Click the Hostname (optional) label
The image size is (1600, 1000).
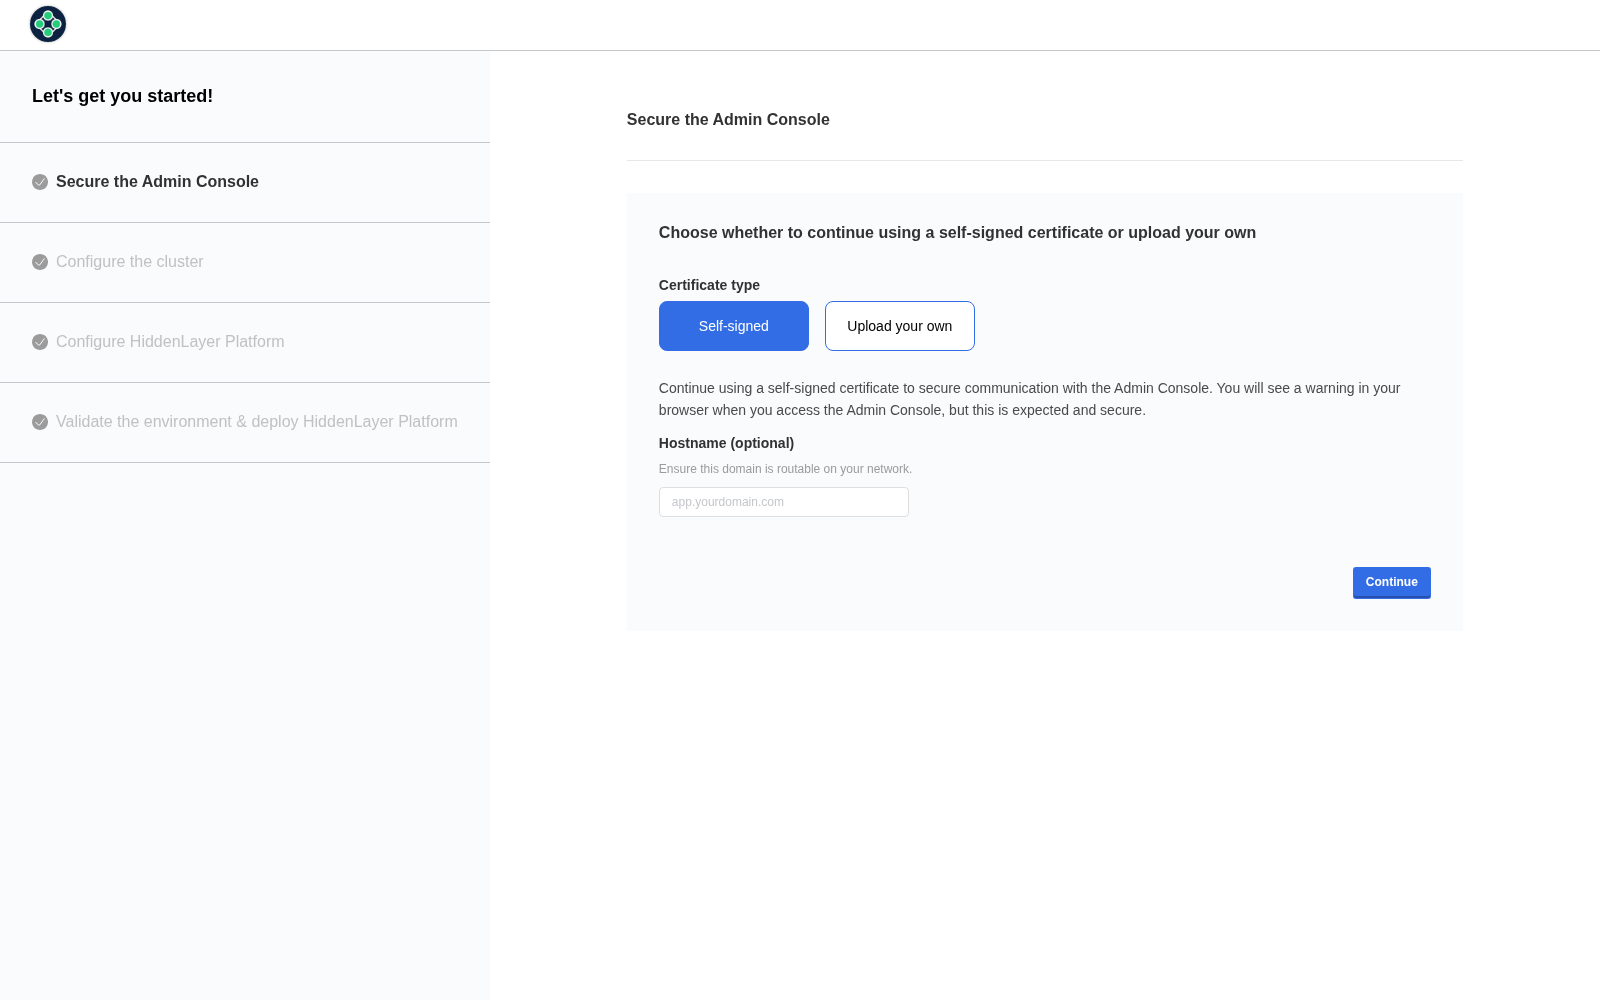[x=726, y=443]
